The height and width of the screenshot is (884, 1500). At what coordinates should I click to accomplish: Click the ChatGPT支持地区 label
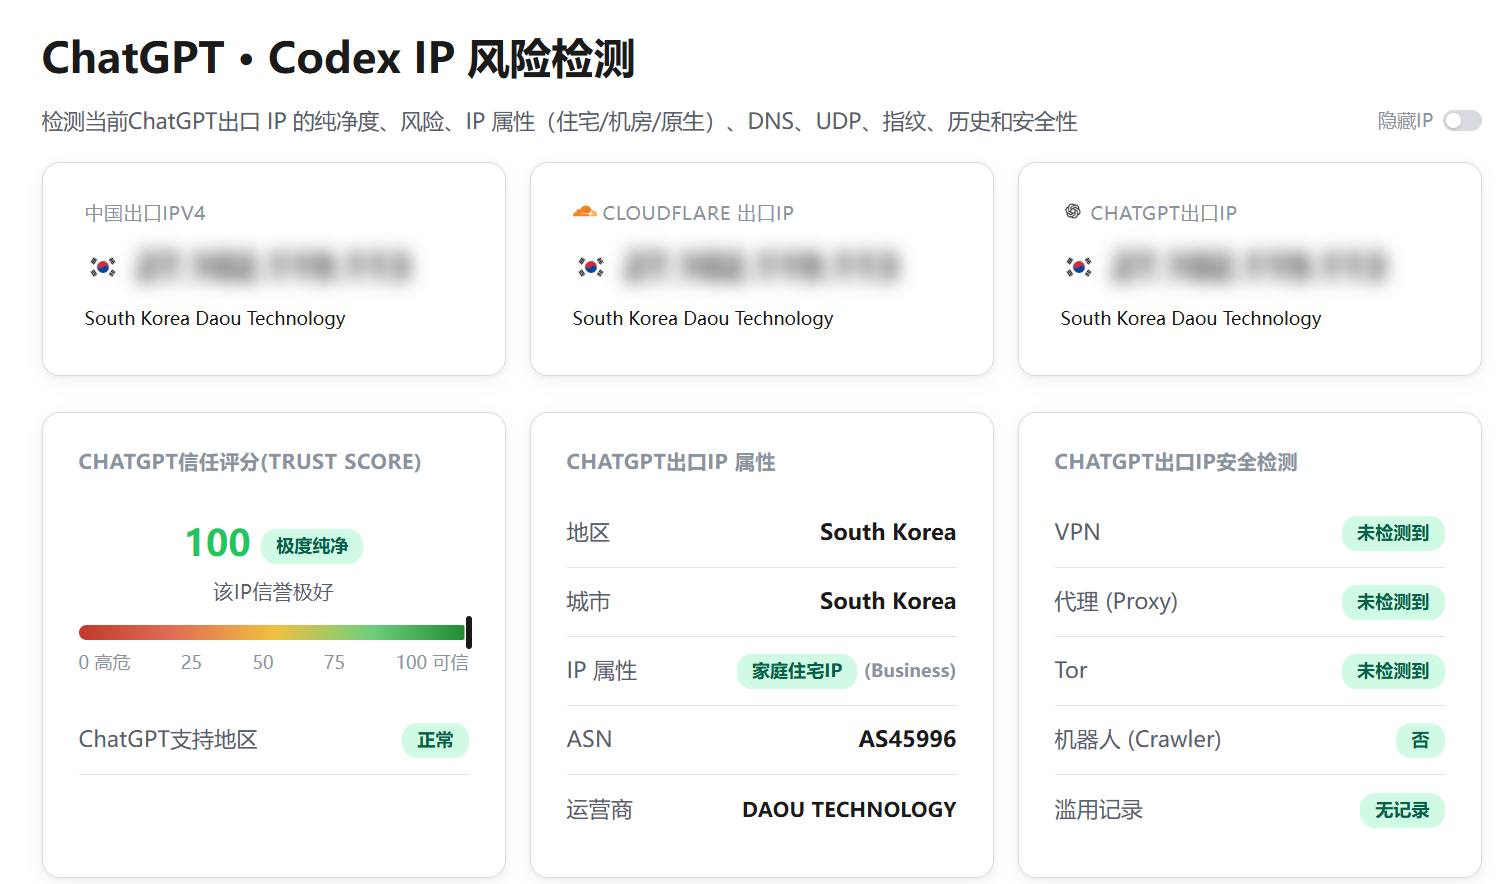click(x=168, y=739)
